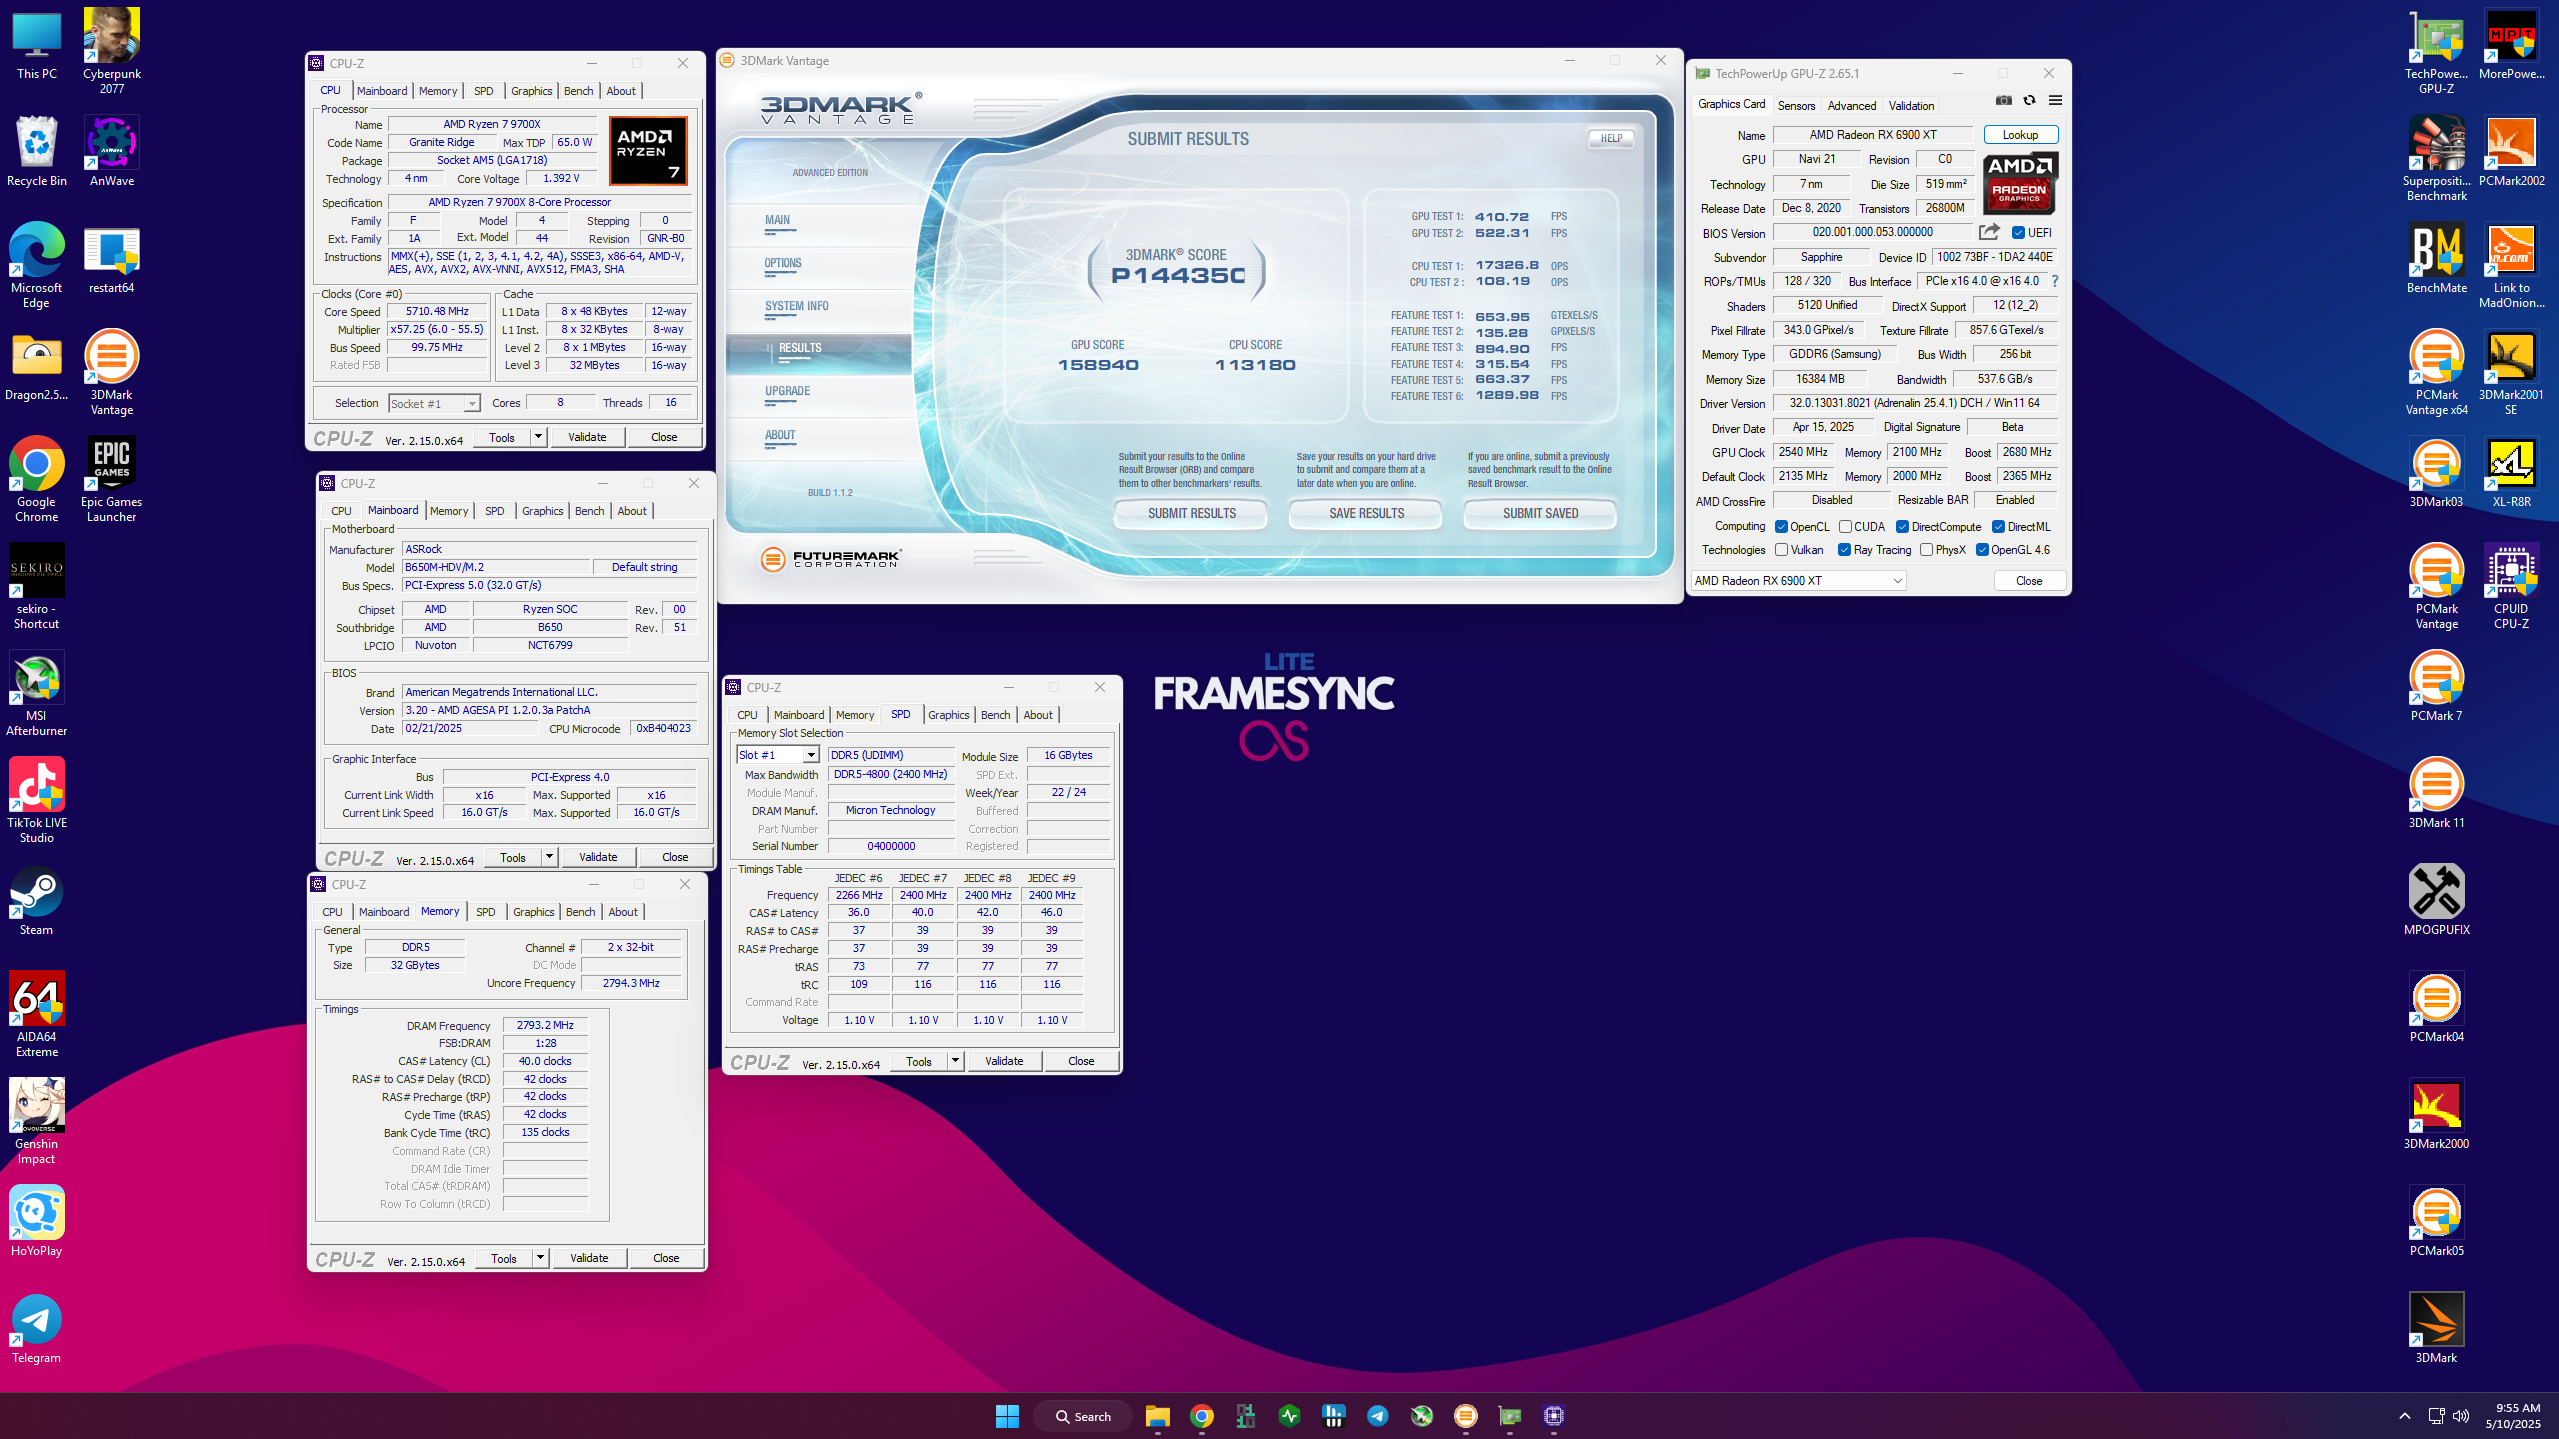Expand Tools dropdown arrow in CPU-Z Memory window
The image size is (2559, 1439).
coord(540,1258)
